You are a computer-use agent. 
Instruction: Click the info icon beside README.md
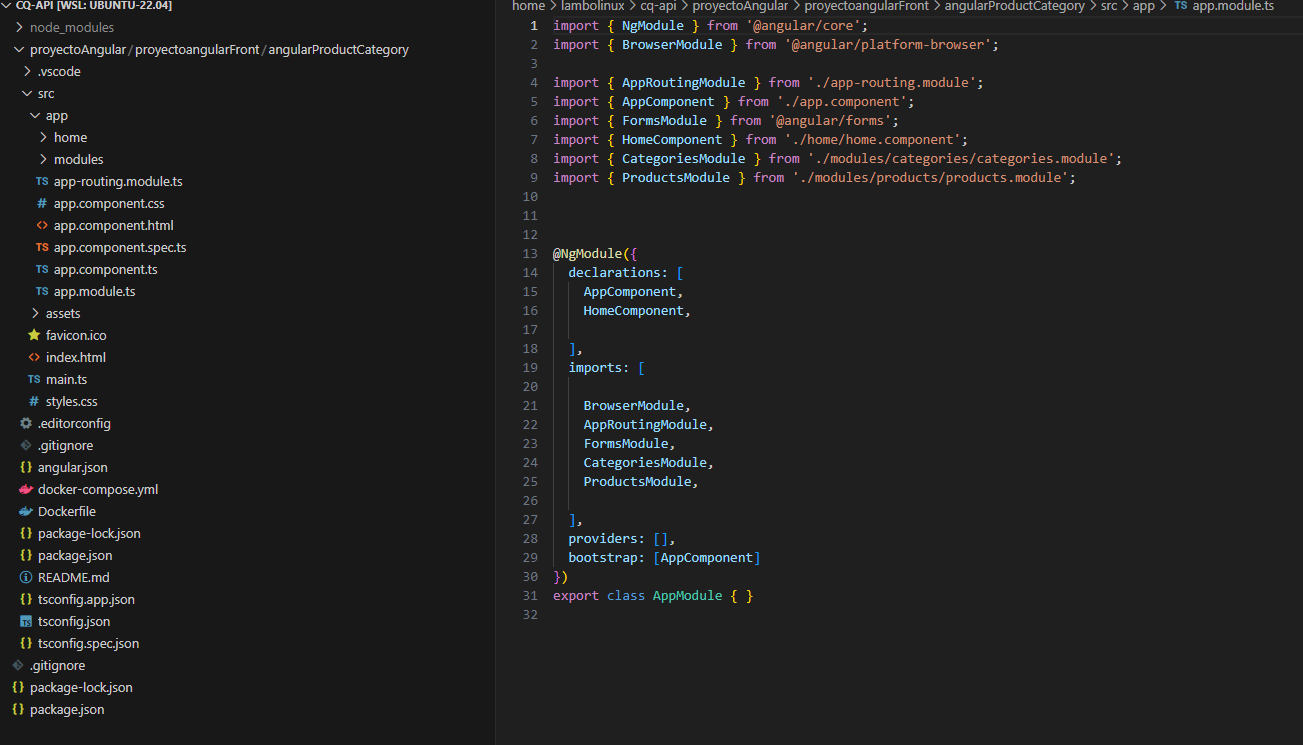click(x=26, y=577)
